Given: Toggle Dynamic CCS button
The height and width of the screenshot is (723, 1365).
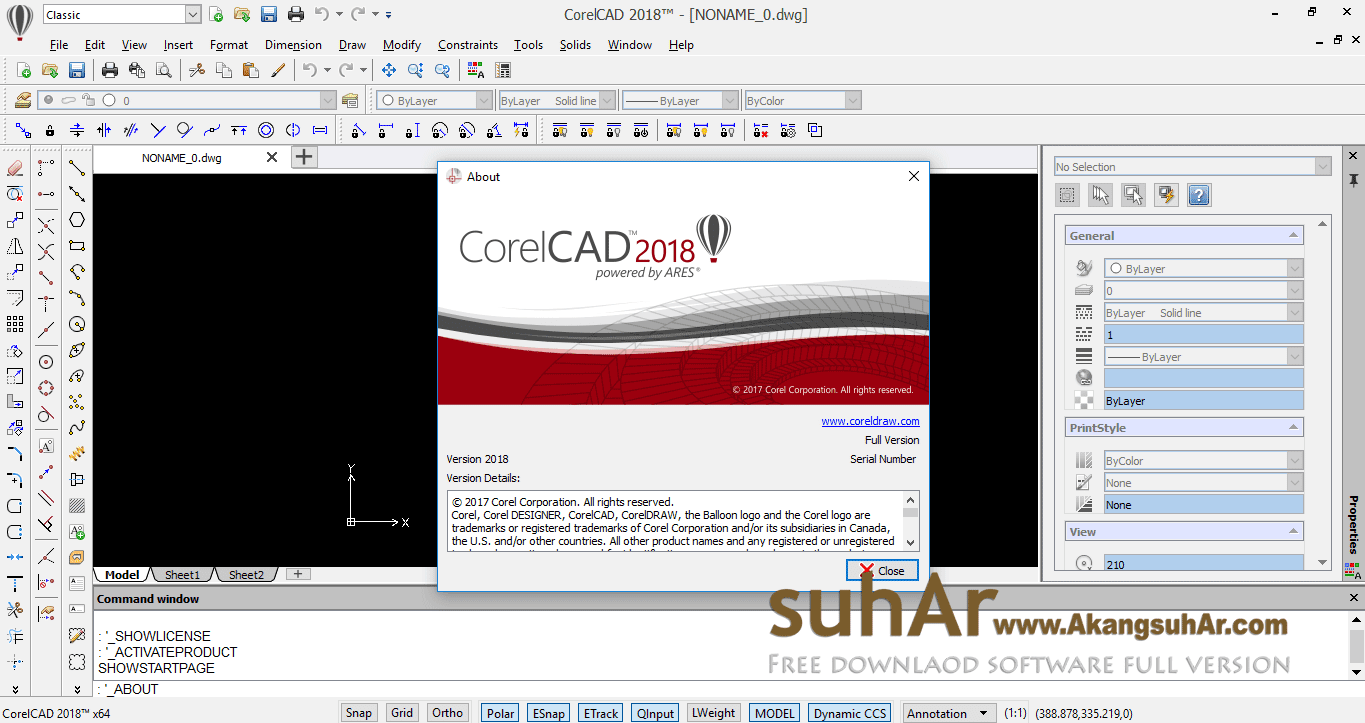Looking at the screenshot, I should 849,713.
